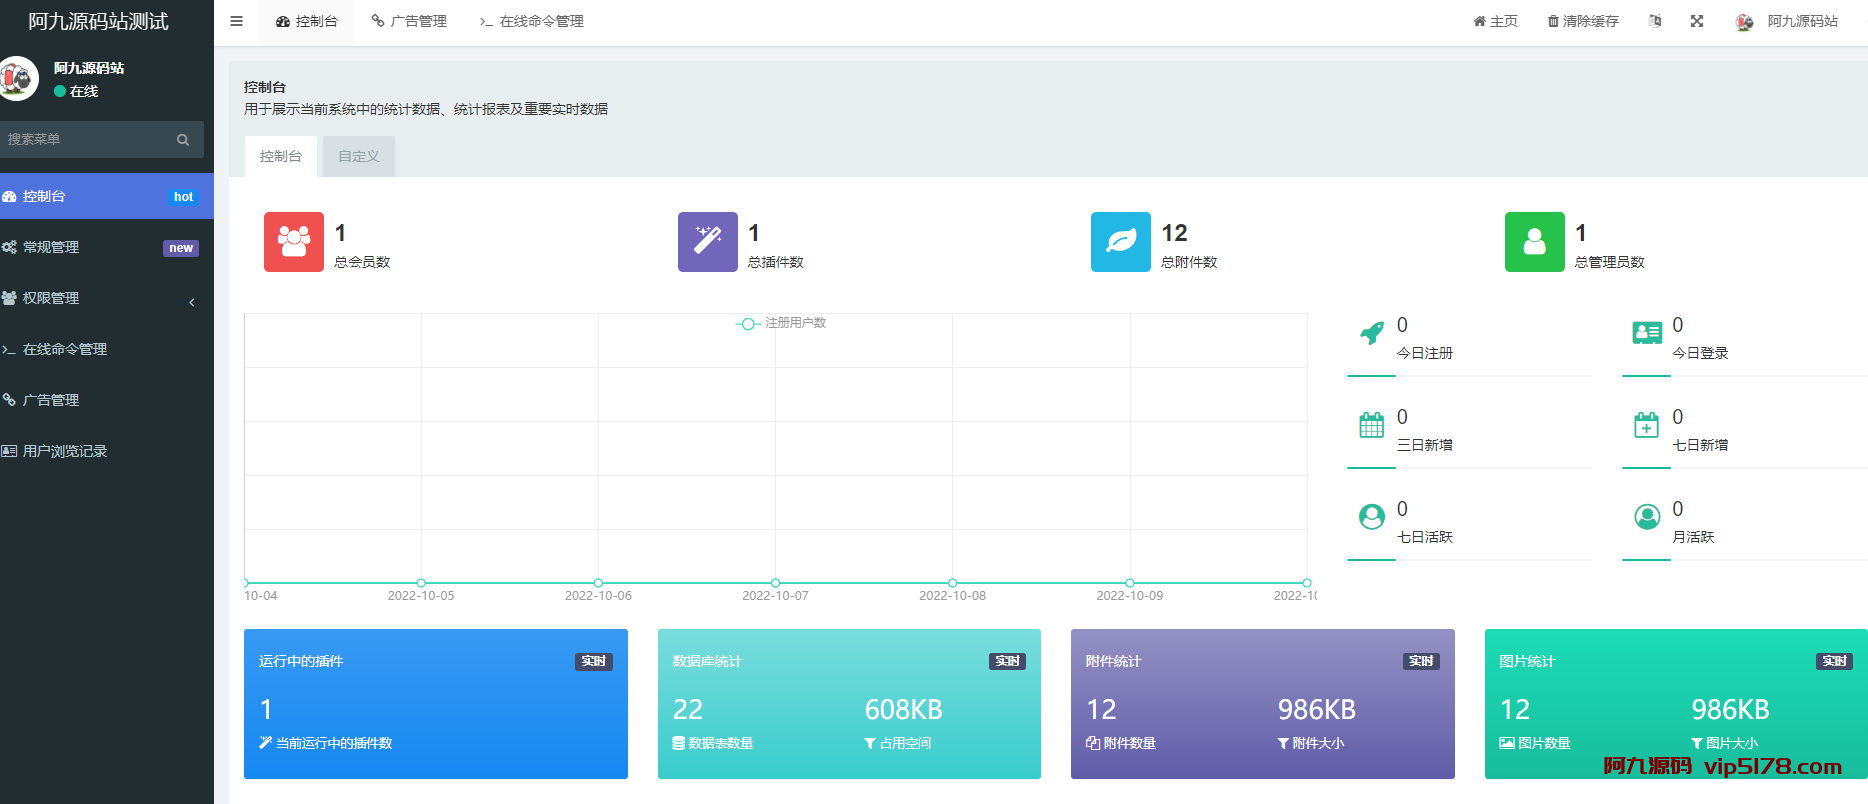Click the 月活跃 label

click(x=1693, y=537)
